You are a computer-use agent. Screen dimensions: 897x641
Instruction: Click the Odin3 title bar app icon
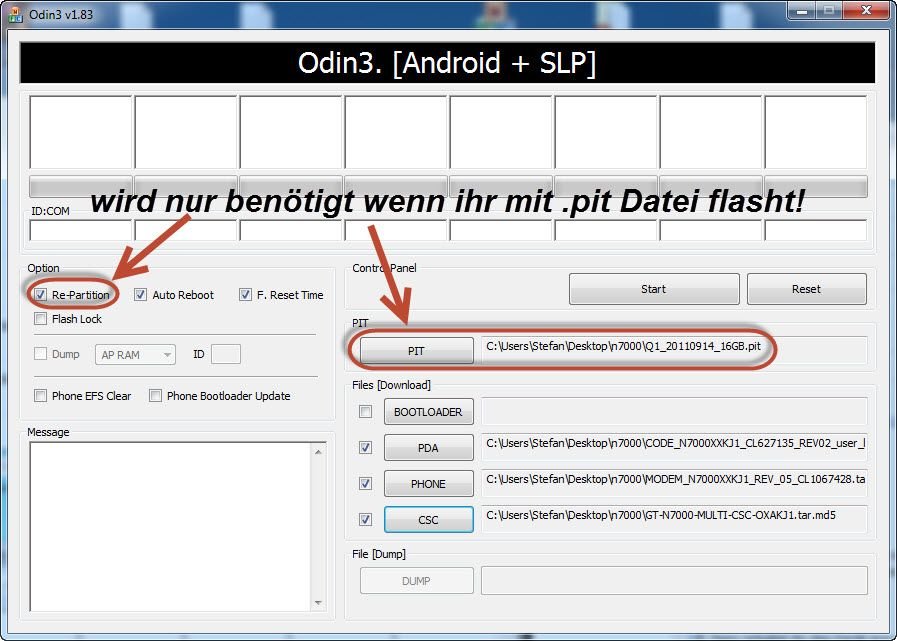15,14
